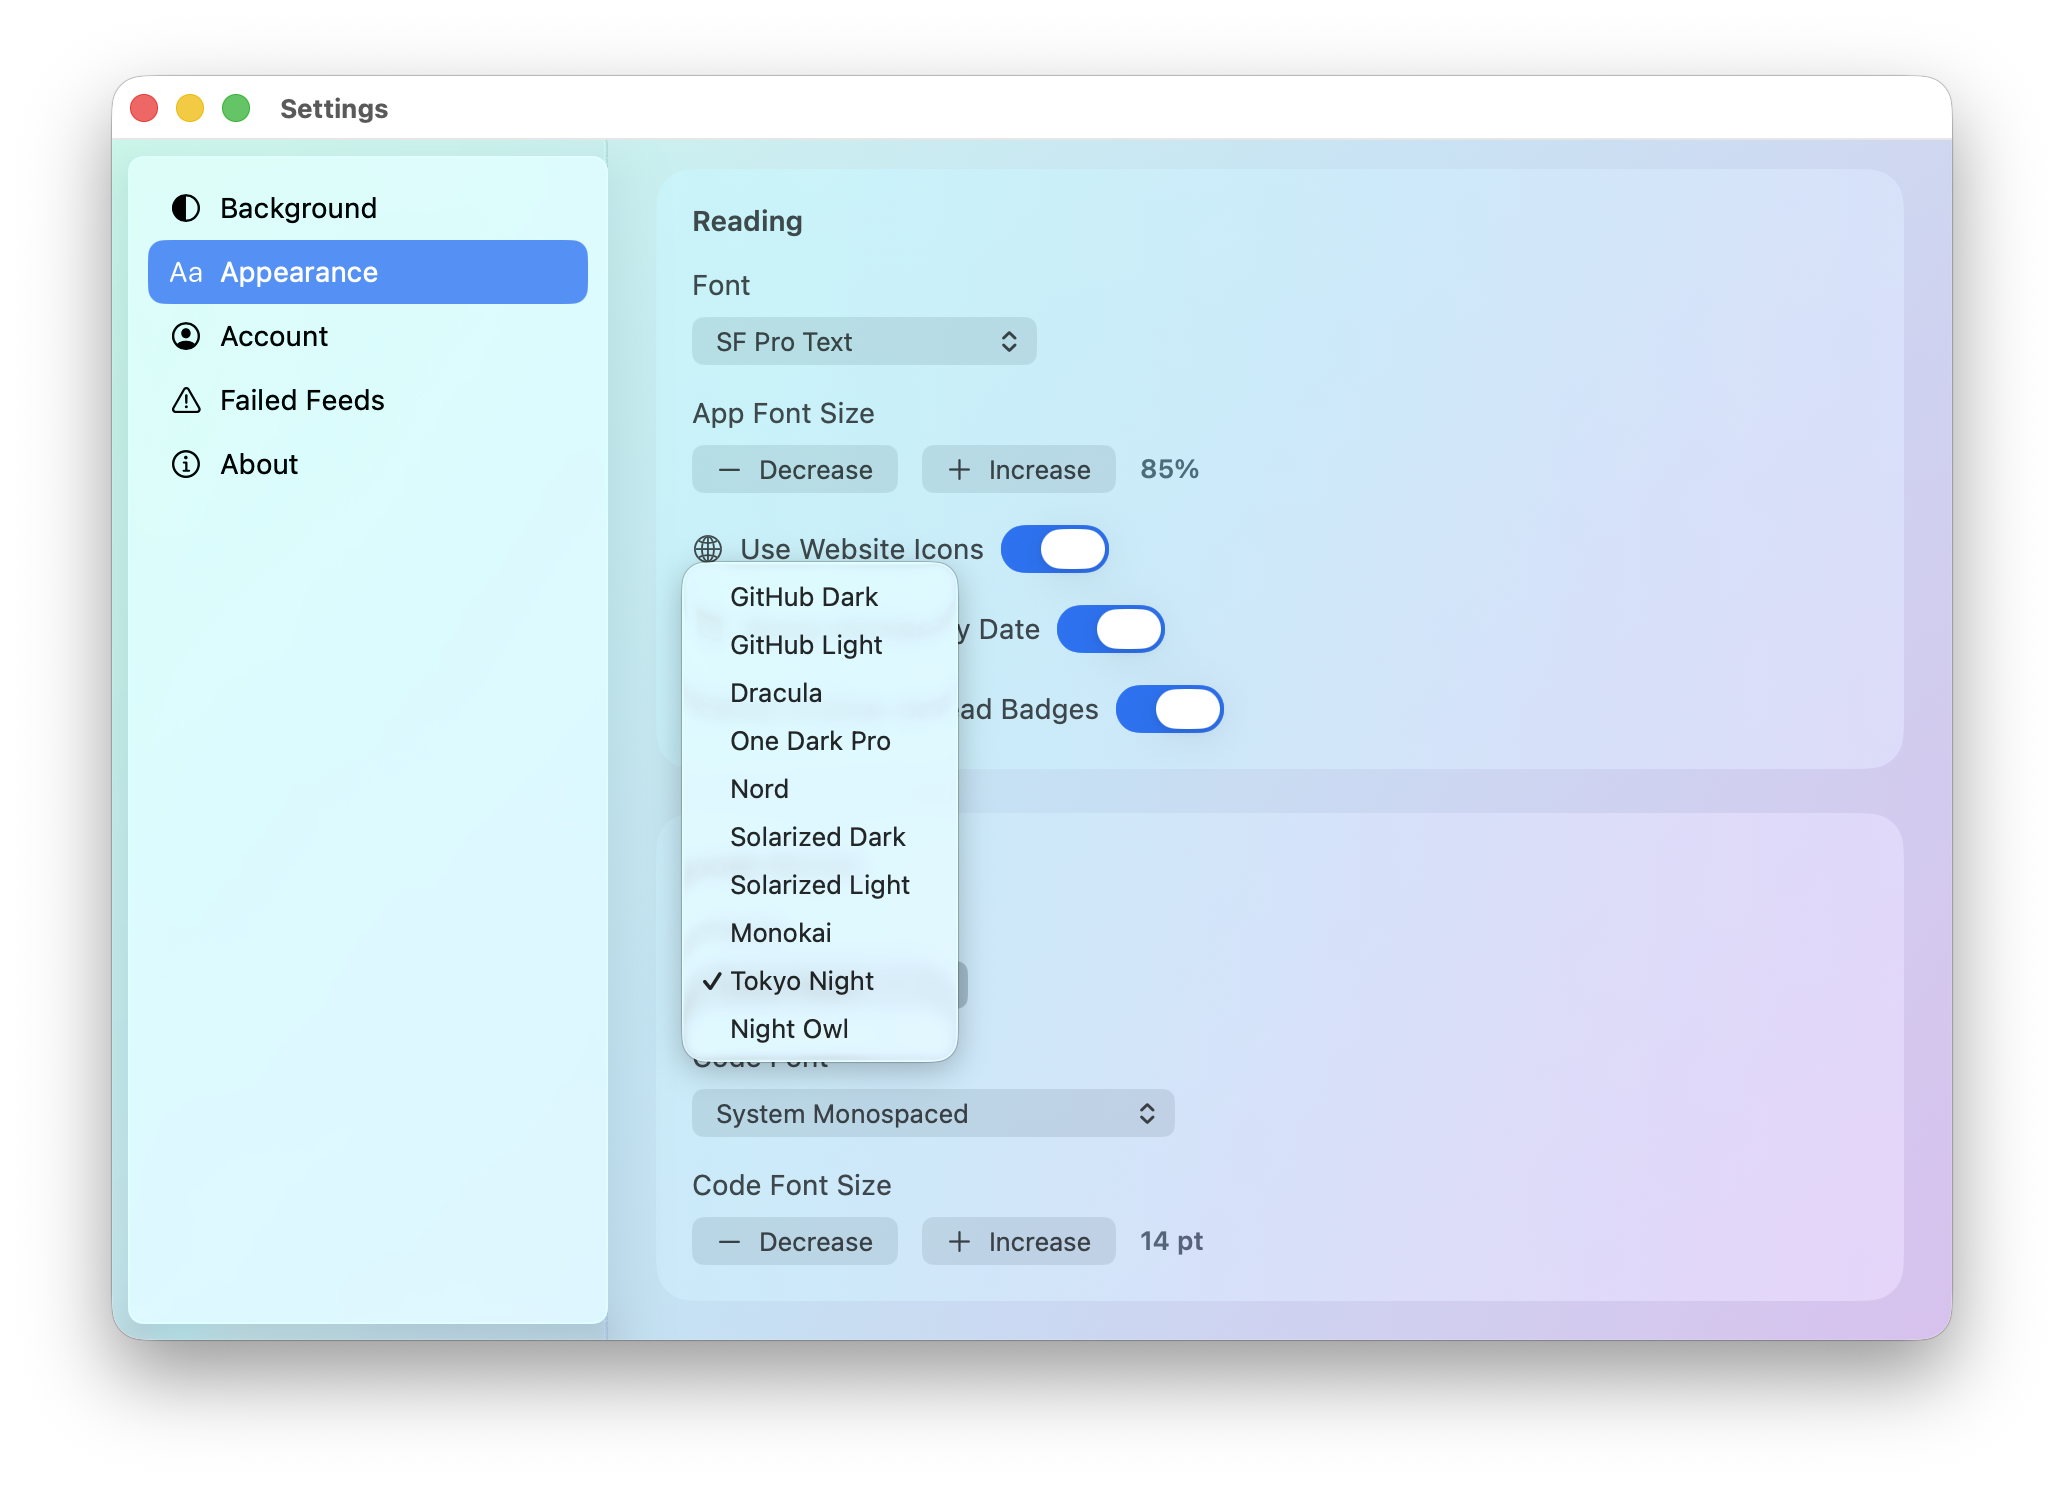This screenshot has width=2064, height=1488.
Task: Open the System Monospaced Code Font dropdown
Action: (x=932, y=1113)
